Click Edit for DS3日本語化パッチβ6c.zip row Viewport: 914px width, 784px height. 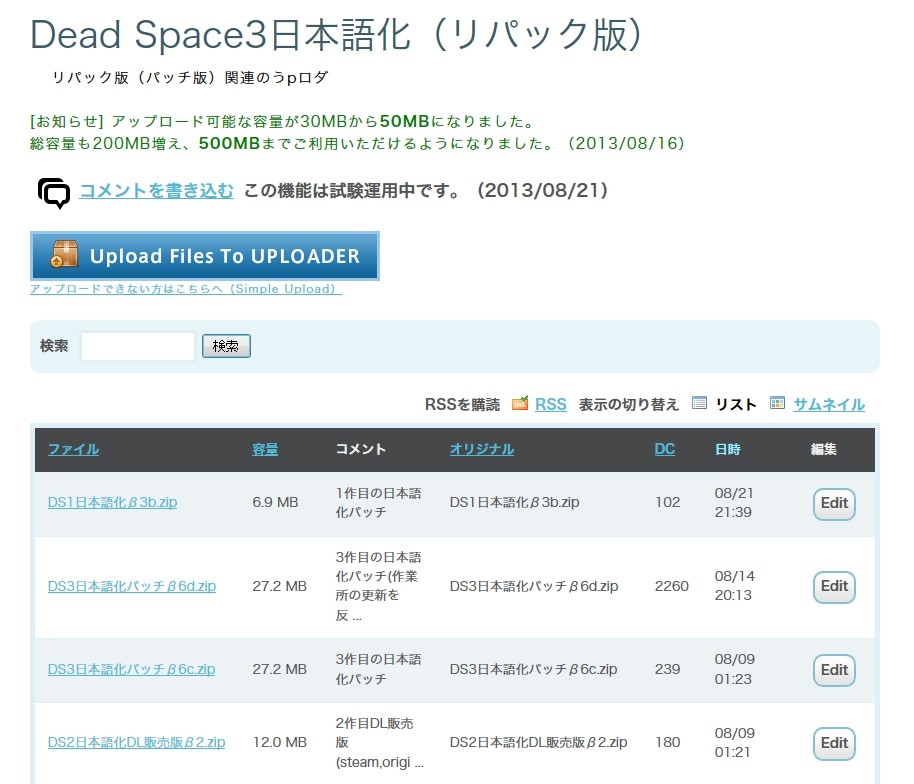click(834, 670)
